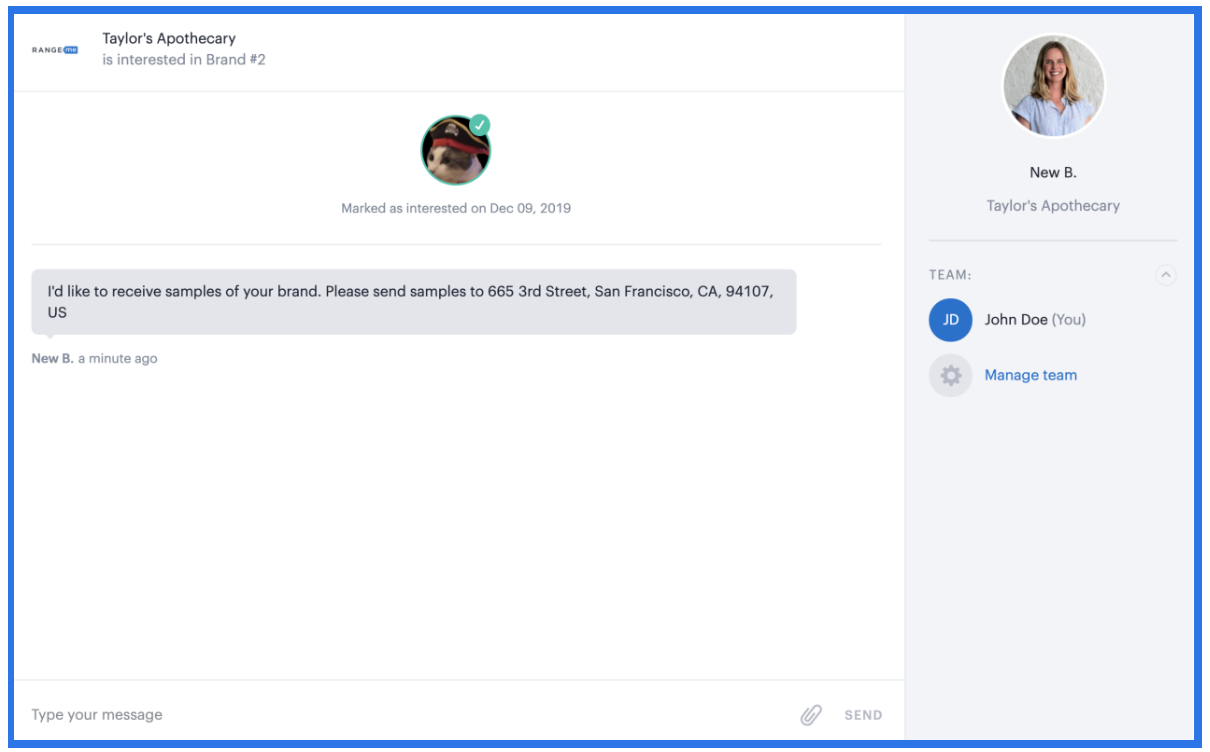Click the gear icon beside Manage team

950,376
